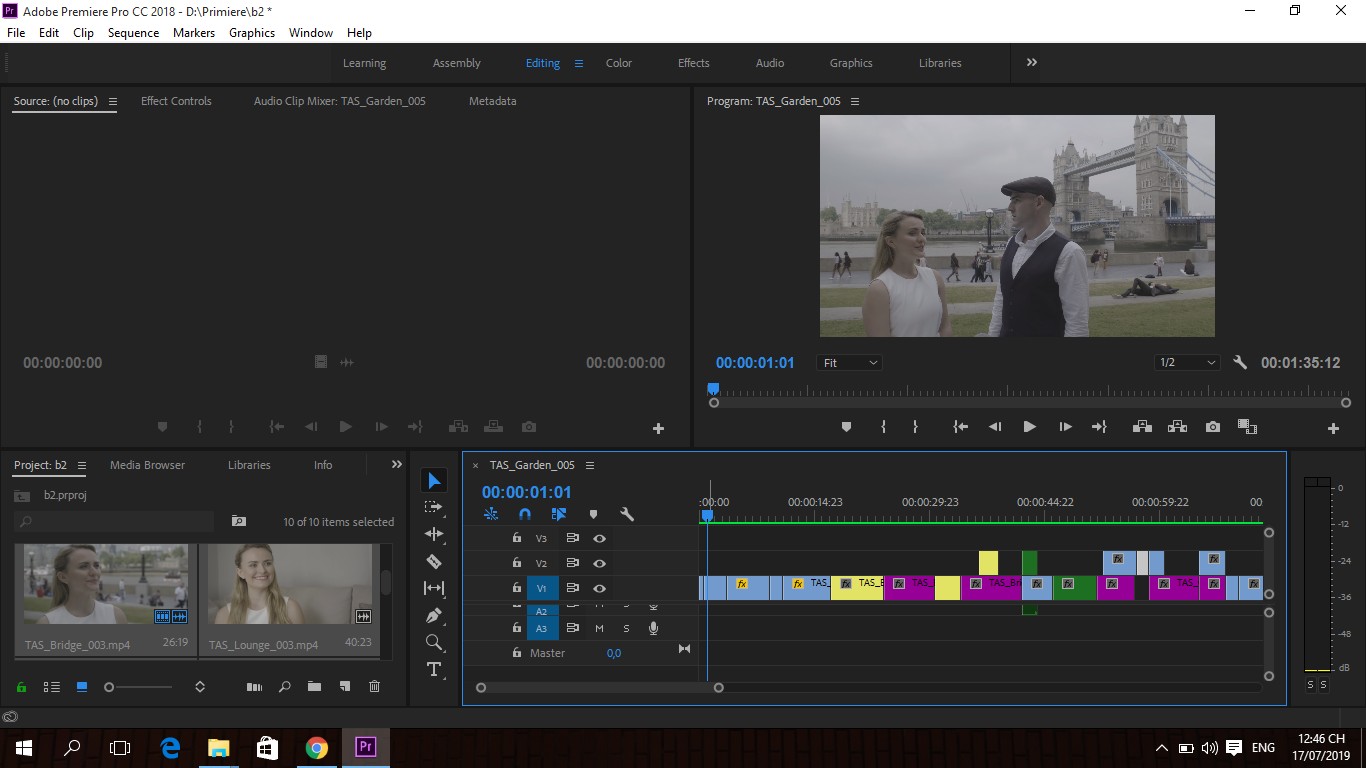
Task: Click Clear trash icon in Project panel
Action: click(374, 687)
